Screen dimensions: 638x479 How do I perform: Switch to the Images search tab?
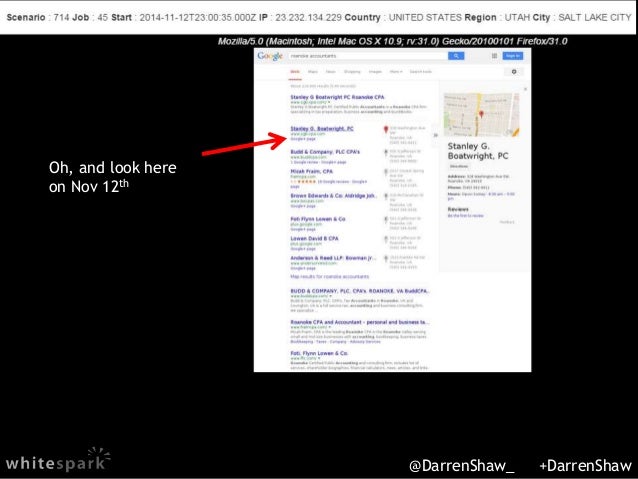coord(375,72)
